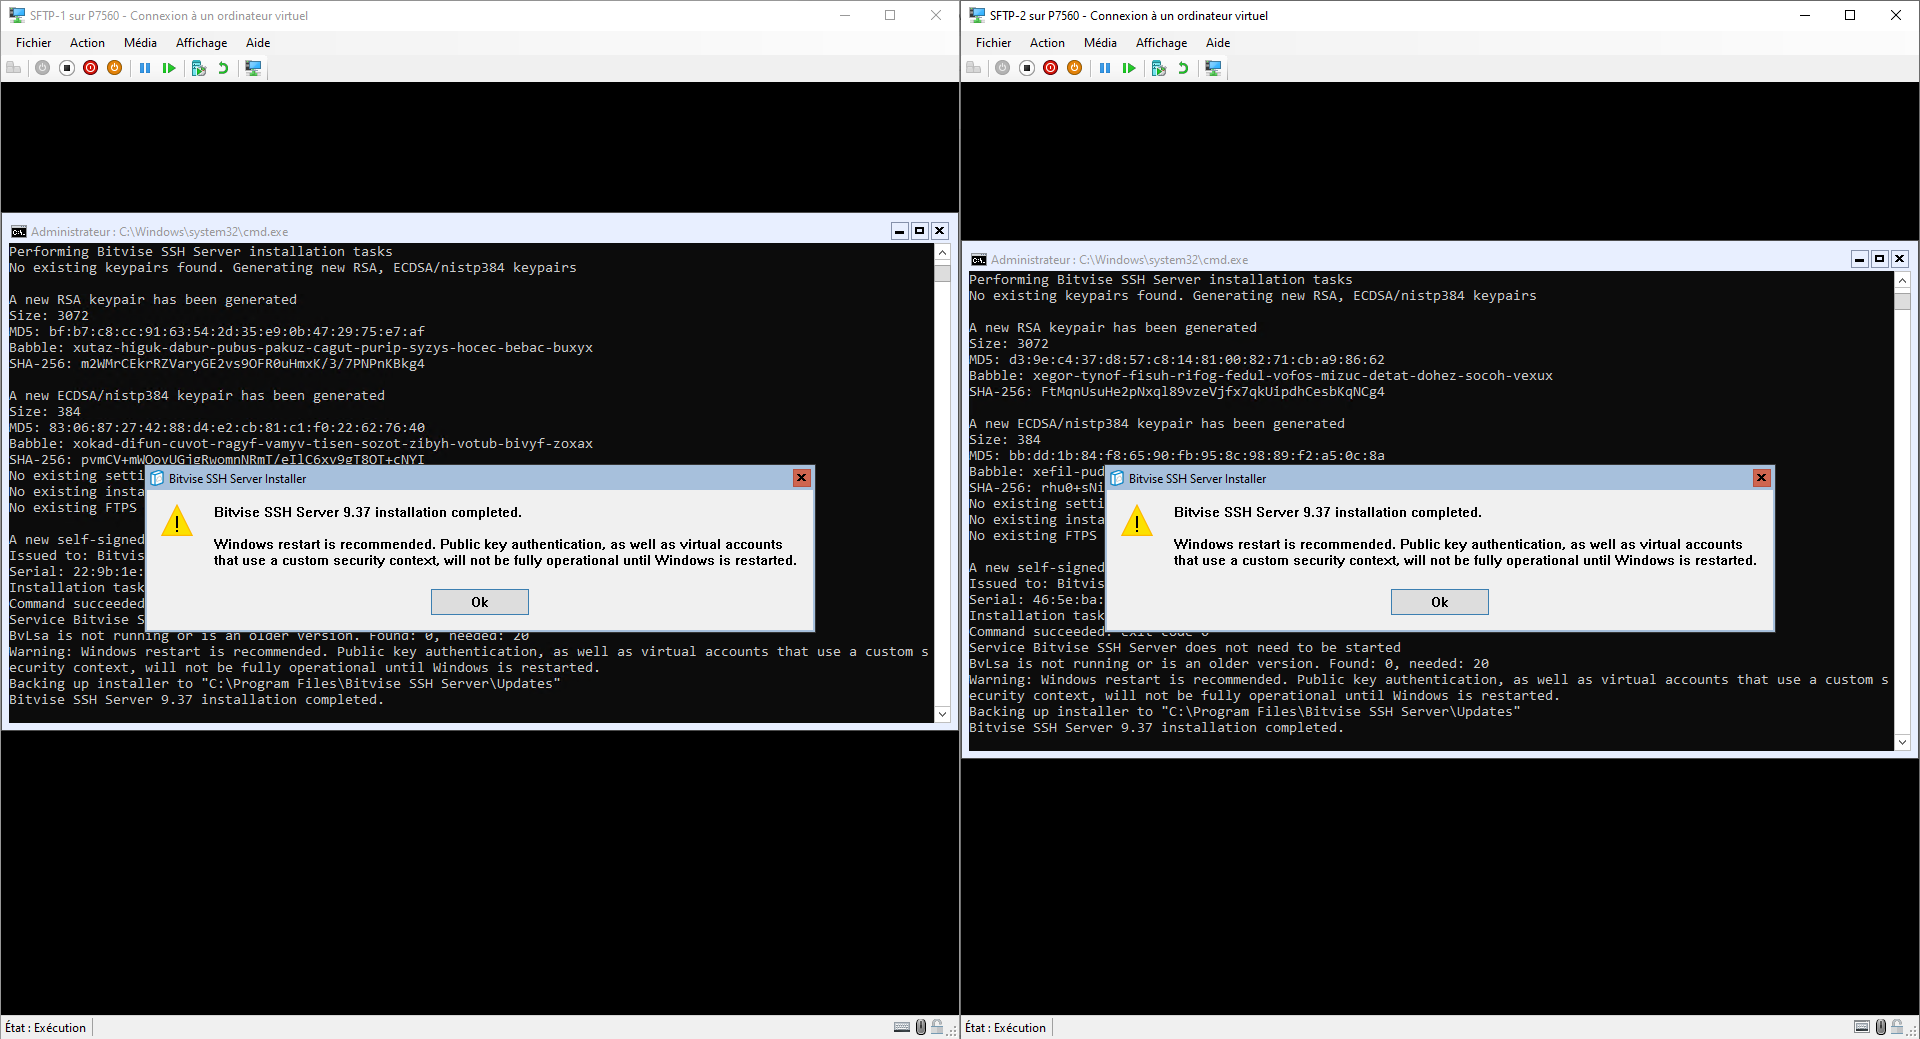This screenshot has width=1920, height=1039.
Task: Close Bitvise installer dialog in SFTP-2
Action: pyautogui.click(x=1761, y=478)
